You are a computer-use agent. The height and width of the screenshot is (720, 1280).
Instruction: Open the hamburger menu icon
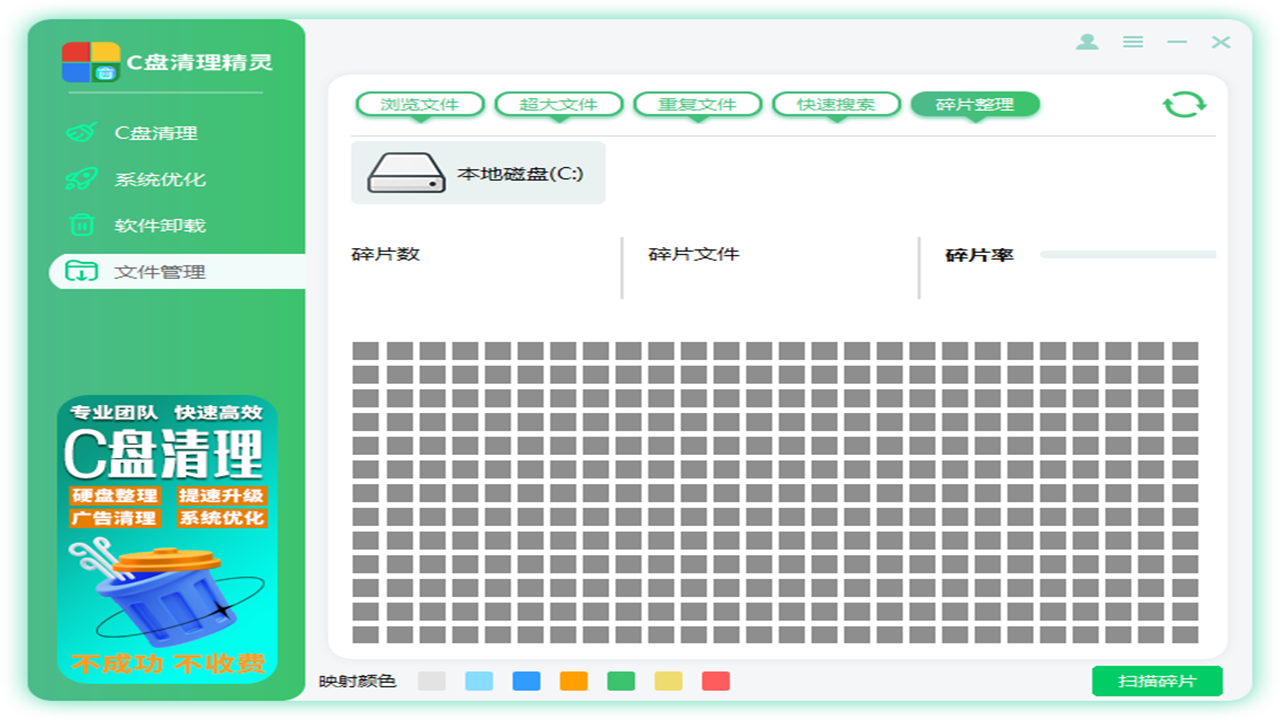(x=1133, y=42)
